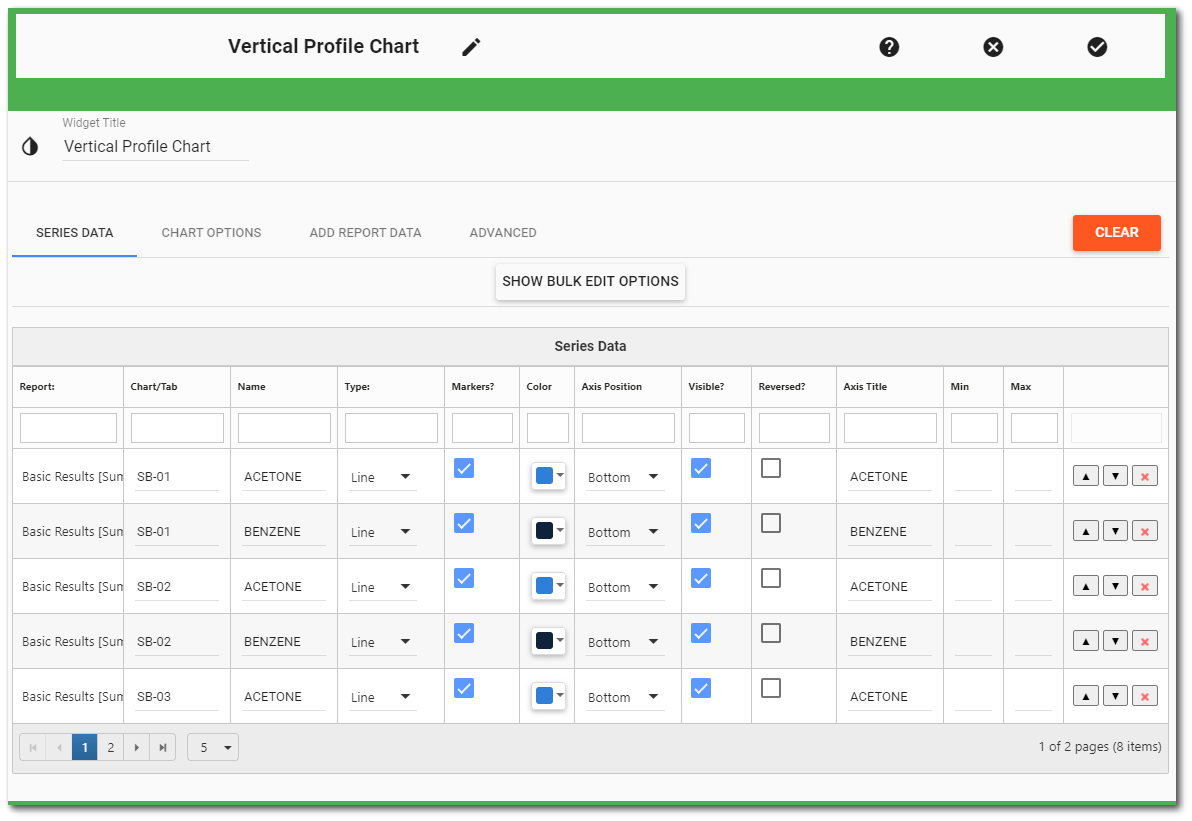Screen dimensions: 1192x821
Task: Delete the SB-03 ACETONE series row
Action: click(1144, 695)
